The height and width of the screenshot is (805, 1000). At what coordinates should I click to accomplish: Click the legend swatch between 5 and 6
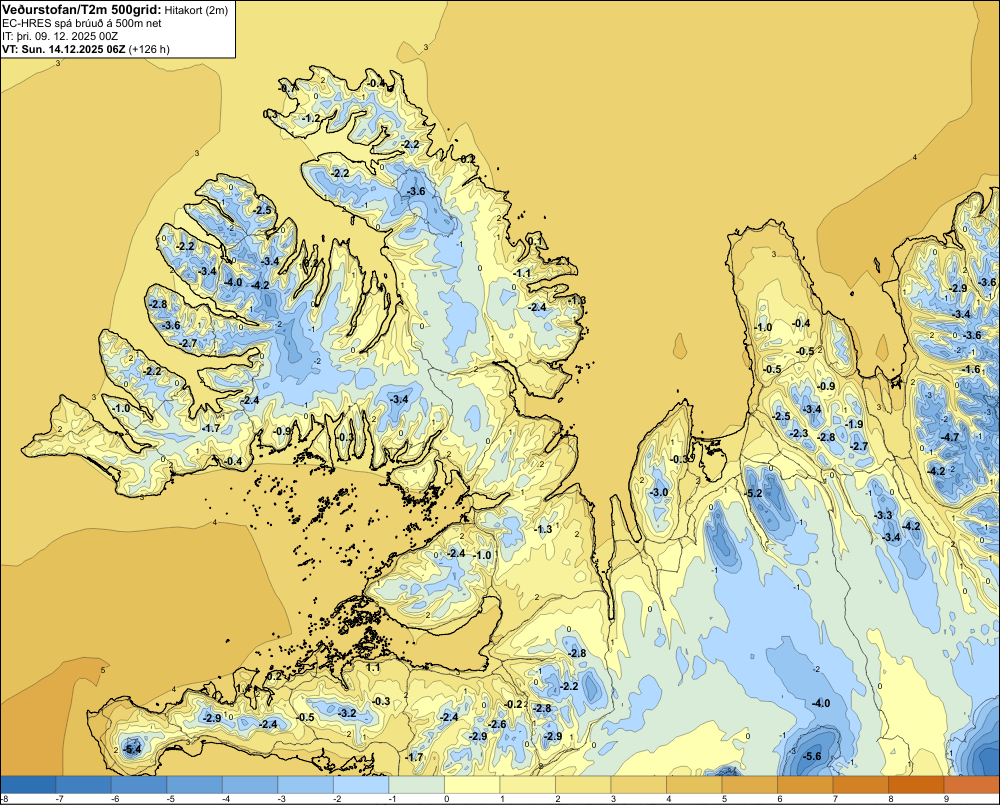click(749, 785)
